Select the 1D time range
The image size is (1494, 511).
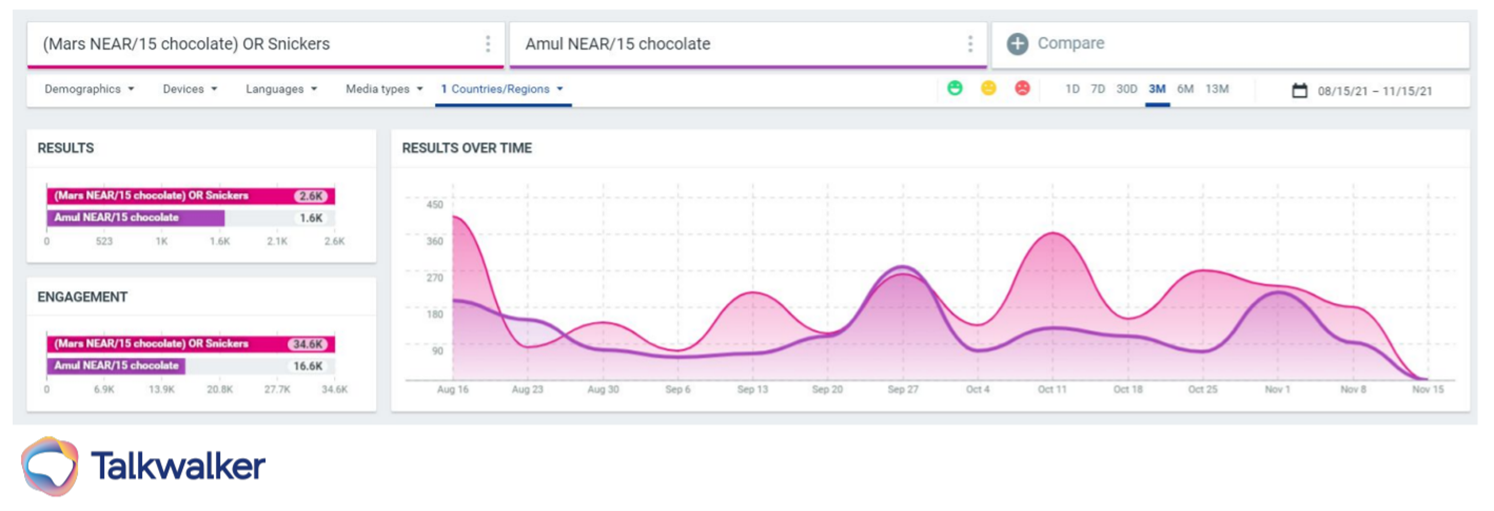click(1072, 89)
